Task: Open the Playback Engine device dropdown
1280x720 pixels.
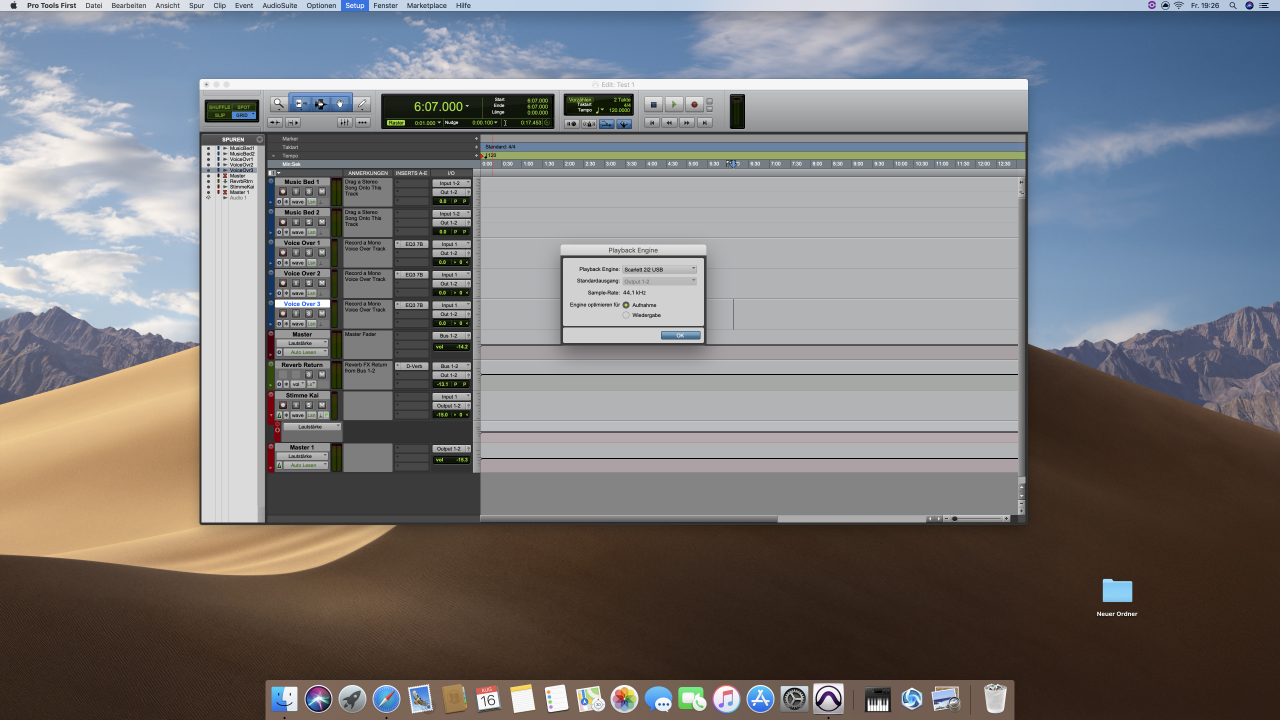Action: click(x=659, y=269)
